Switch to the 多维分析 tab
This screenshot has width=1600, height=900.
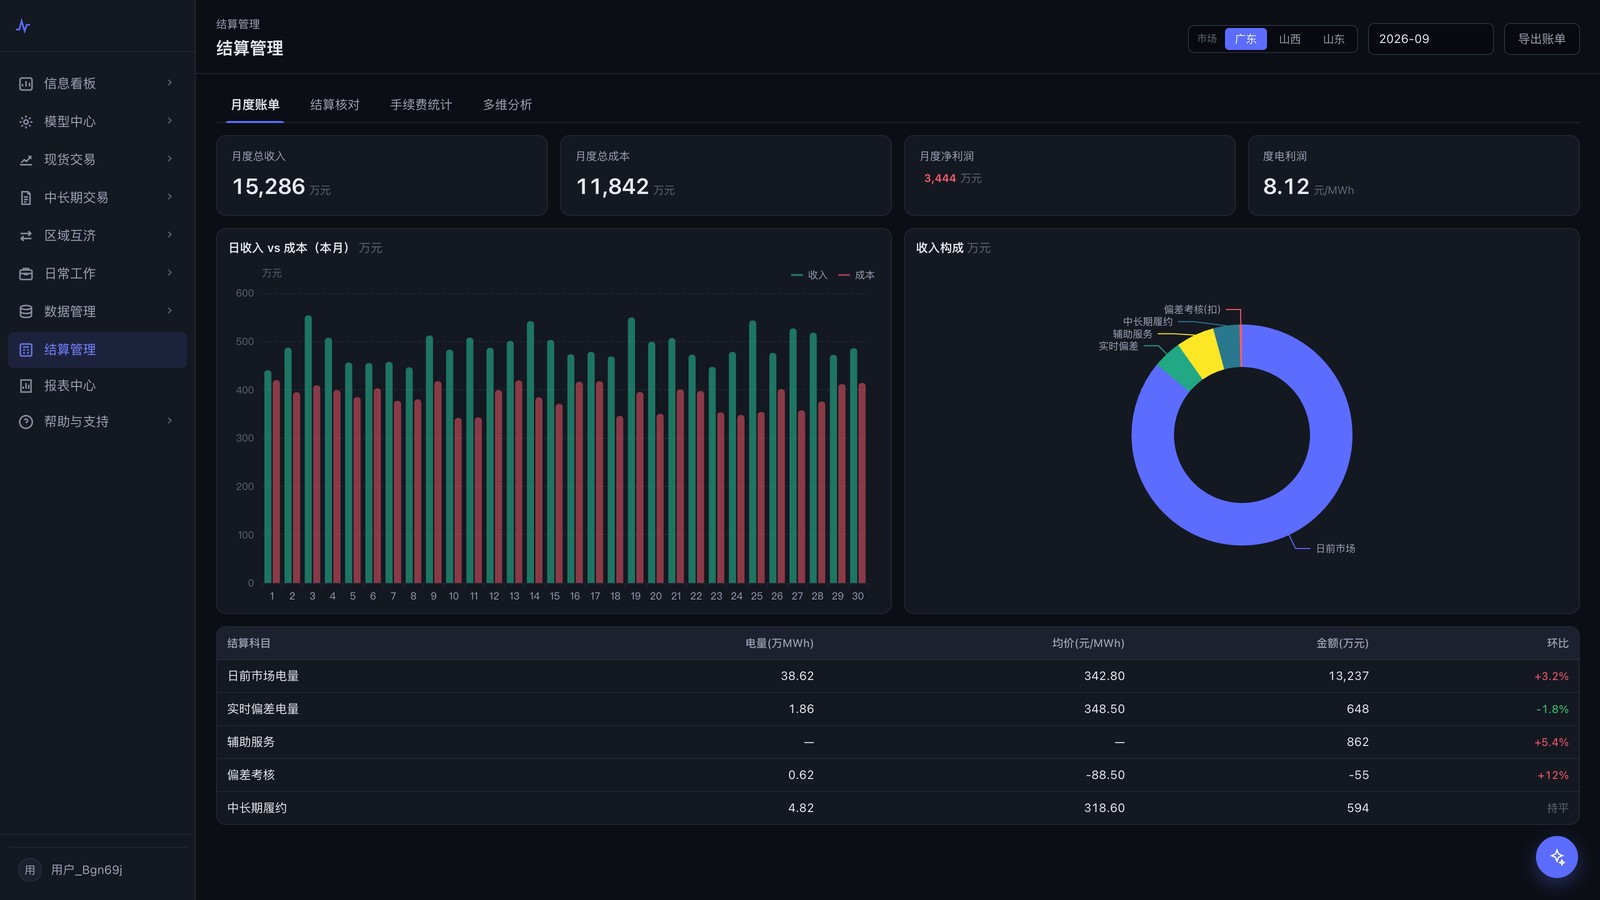tap(508, 105)
